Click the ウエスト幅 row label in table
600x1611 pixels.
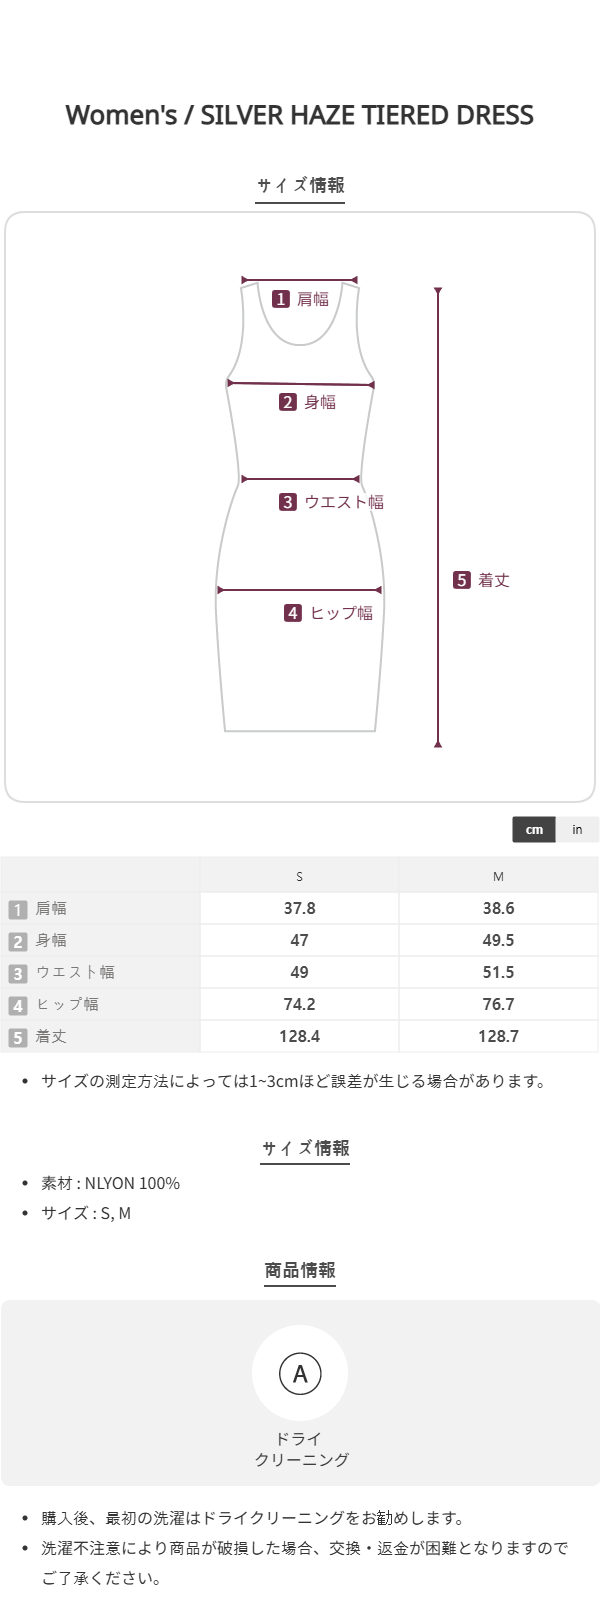coord(75,972)
